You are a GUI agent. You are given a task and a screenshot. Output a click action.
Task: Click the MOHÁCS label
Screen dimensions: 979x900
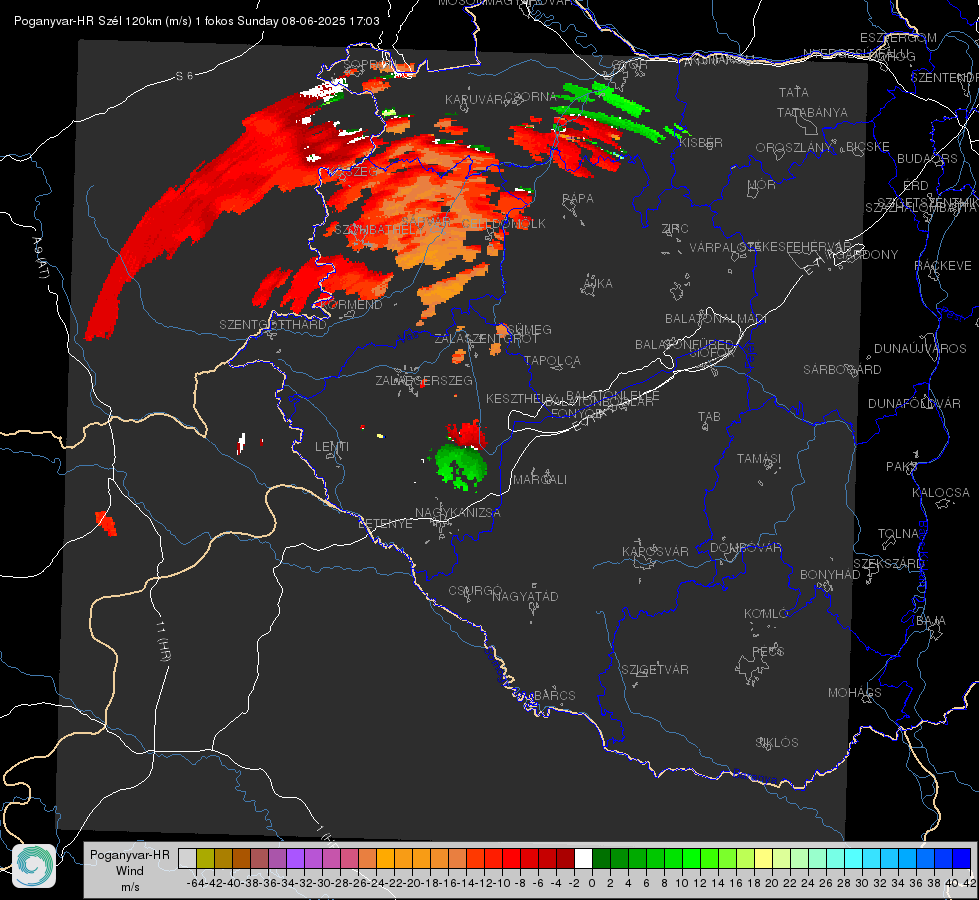point(854,693)
